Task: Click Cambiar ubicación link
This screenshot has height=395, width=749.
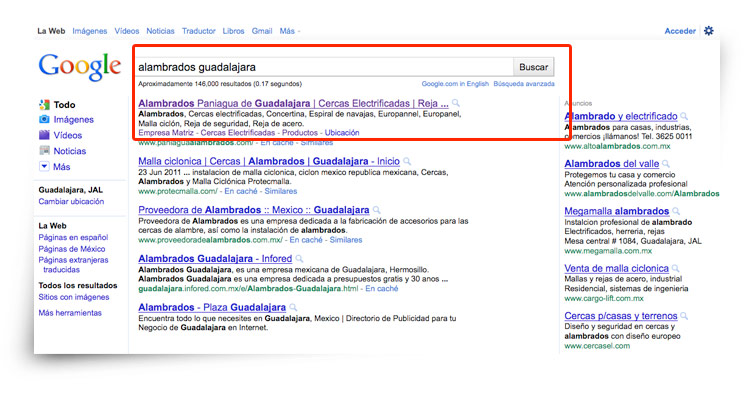Action: pyautogui.click(x=71, y=202)
